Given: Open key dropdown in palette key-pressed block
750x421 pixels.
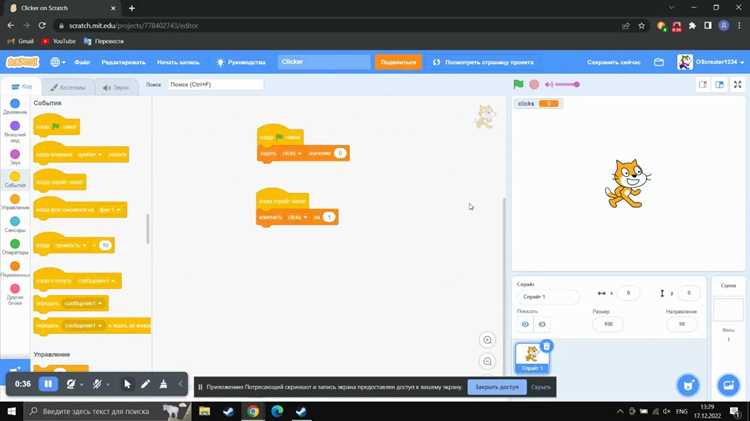Looking at the screenshot, I should coord(87,155).
